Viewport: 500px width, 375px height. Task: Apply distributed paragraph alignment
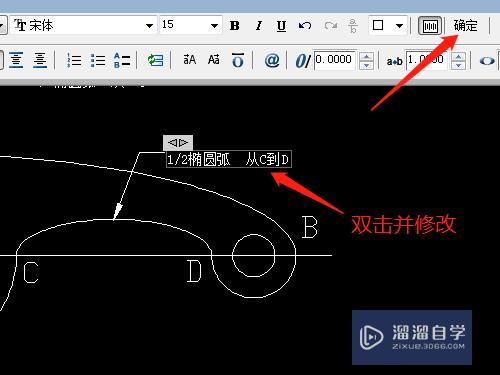point(40,60)
